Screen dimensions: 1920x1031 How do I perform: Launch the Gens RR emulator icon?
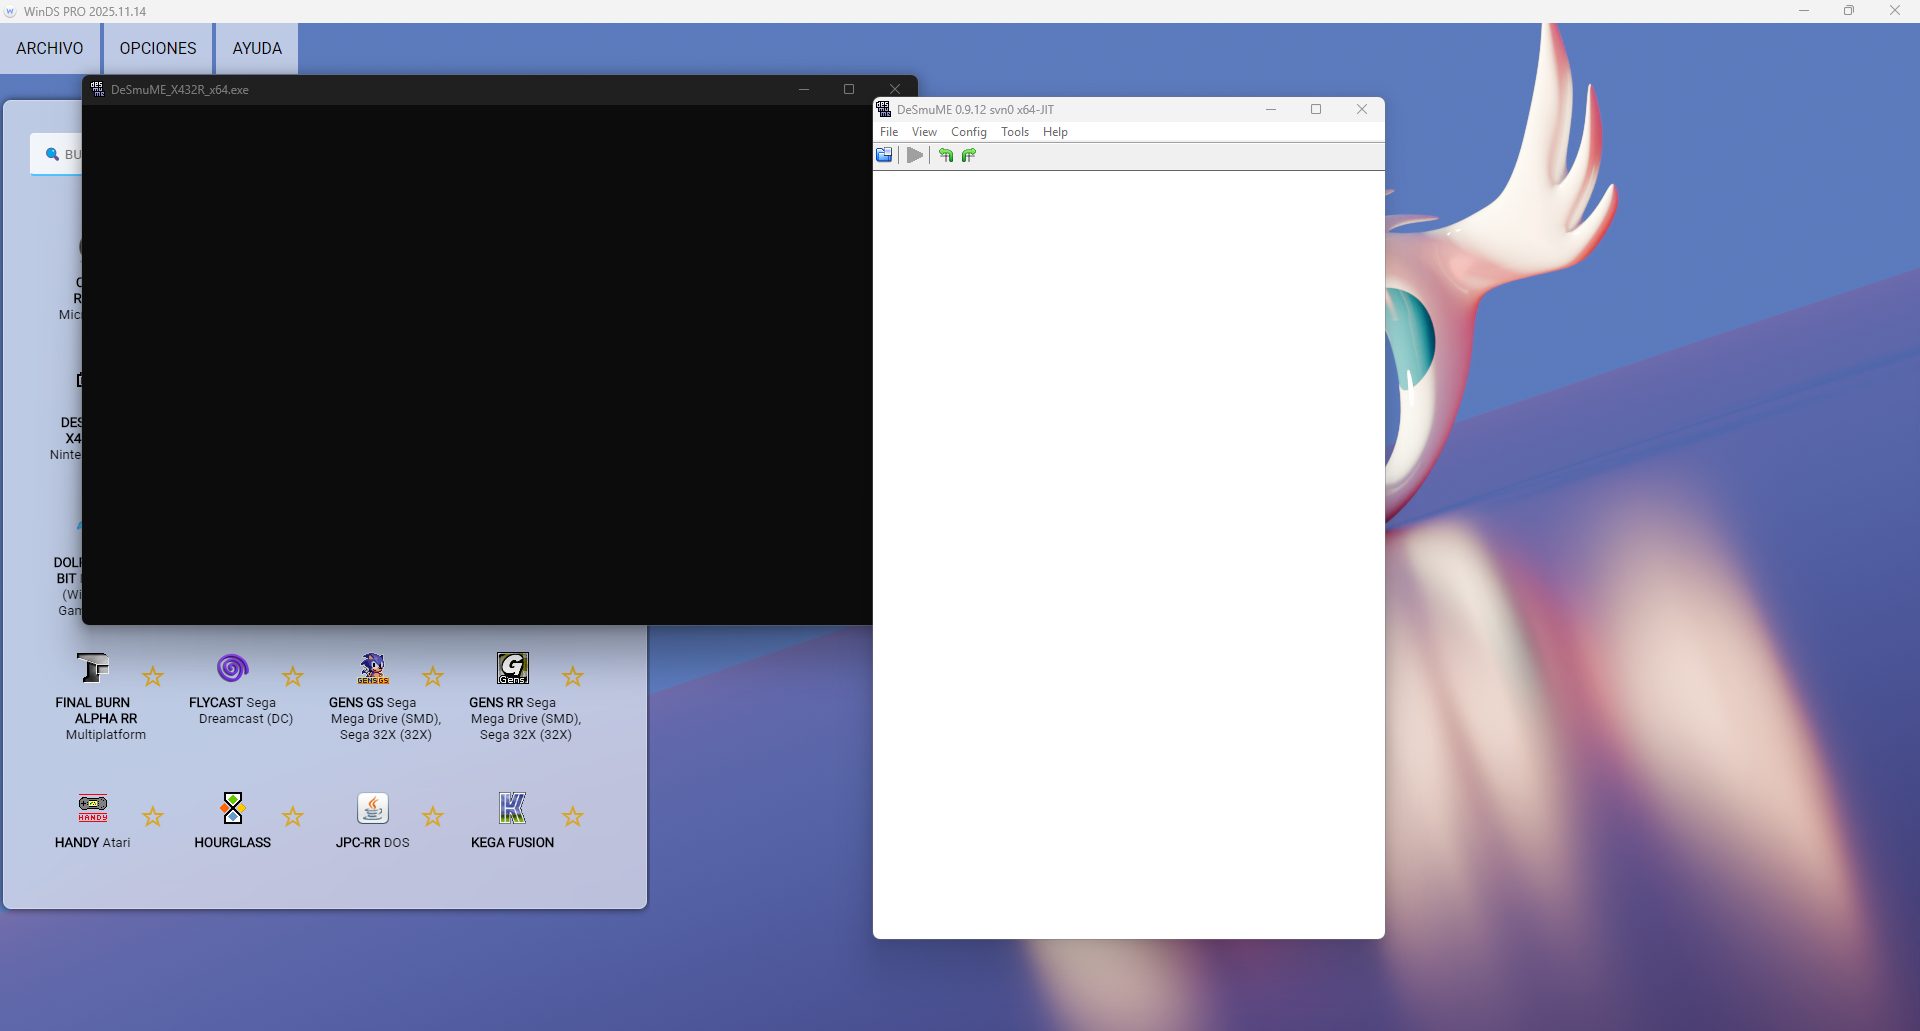513,668
